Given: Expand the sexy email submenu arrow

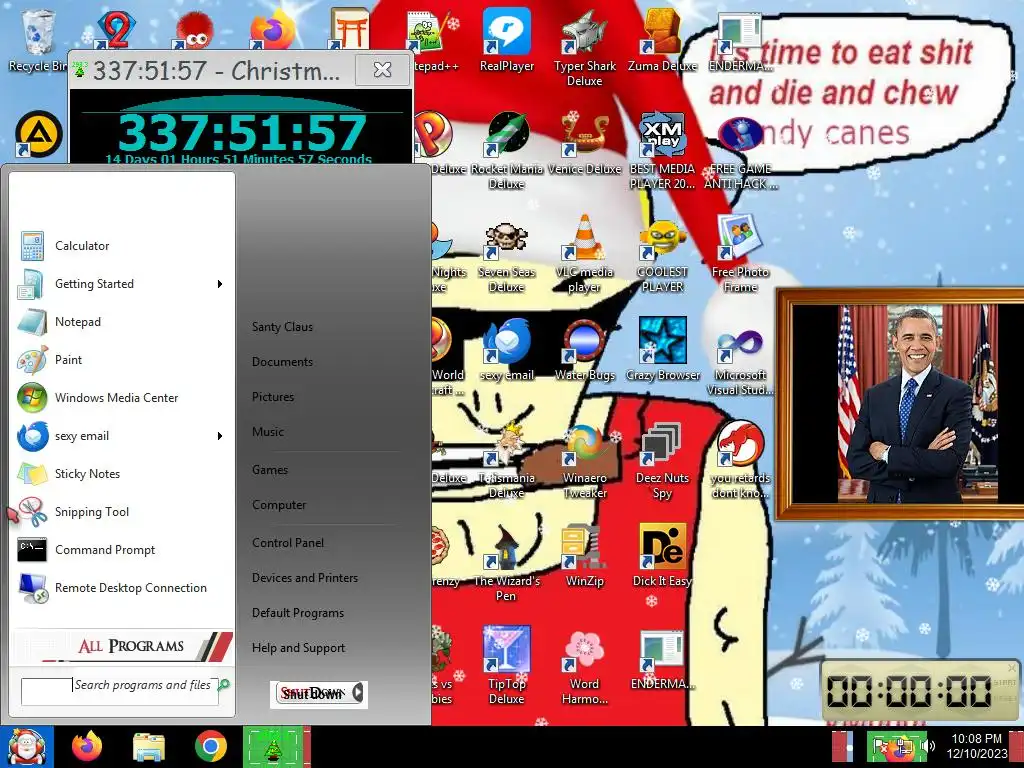Looking at the screenshot, I should coord(220,436).
